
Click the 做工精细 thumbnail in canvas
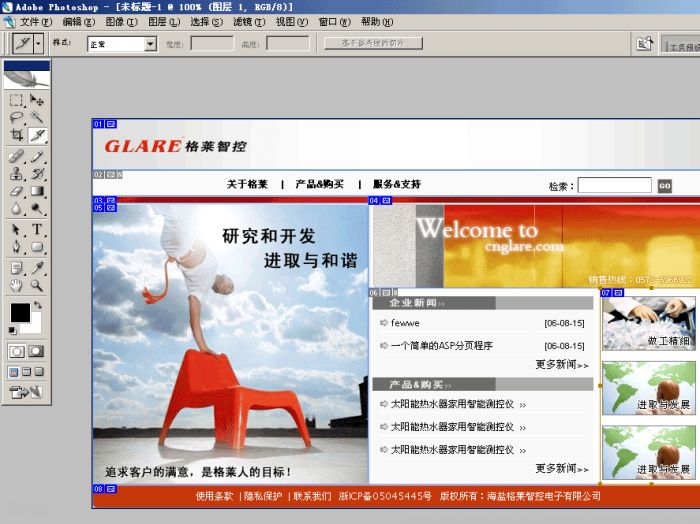pos(649,323)
